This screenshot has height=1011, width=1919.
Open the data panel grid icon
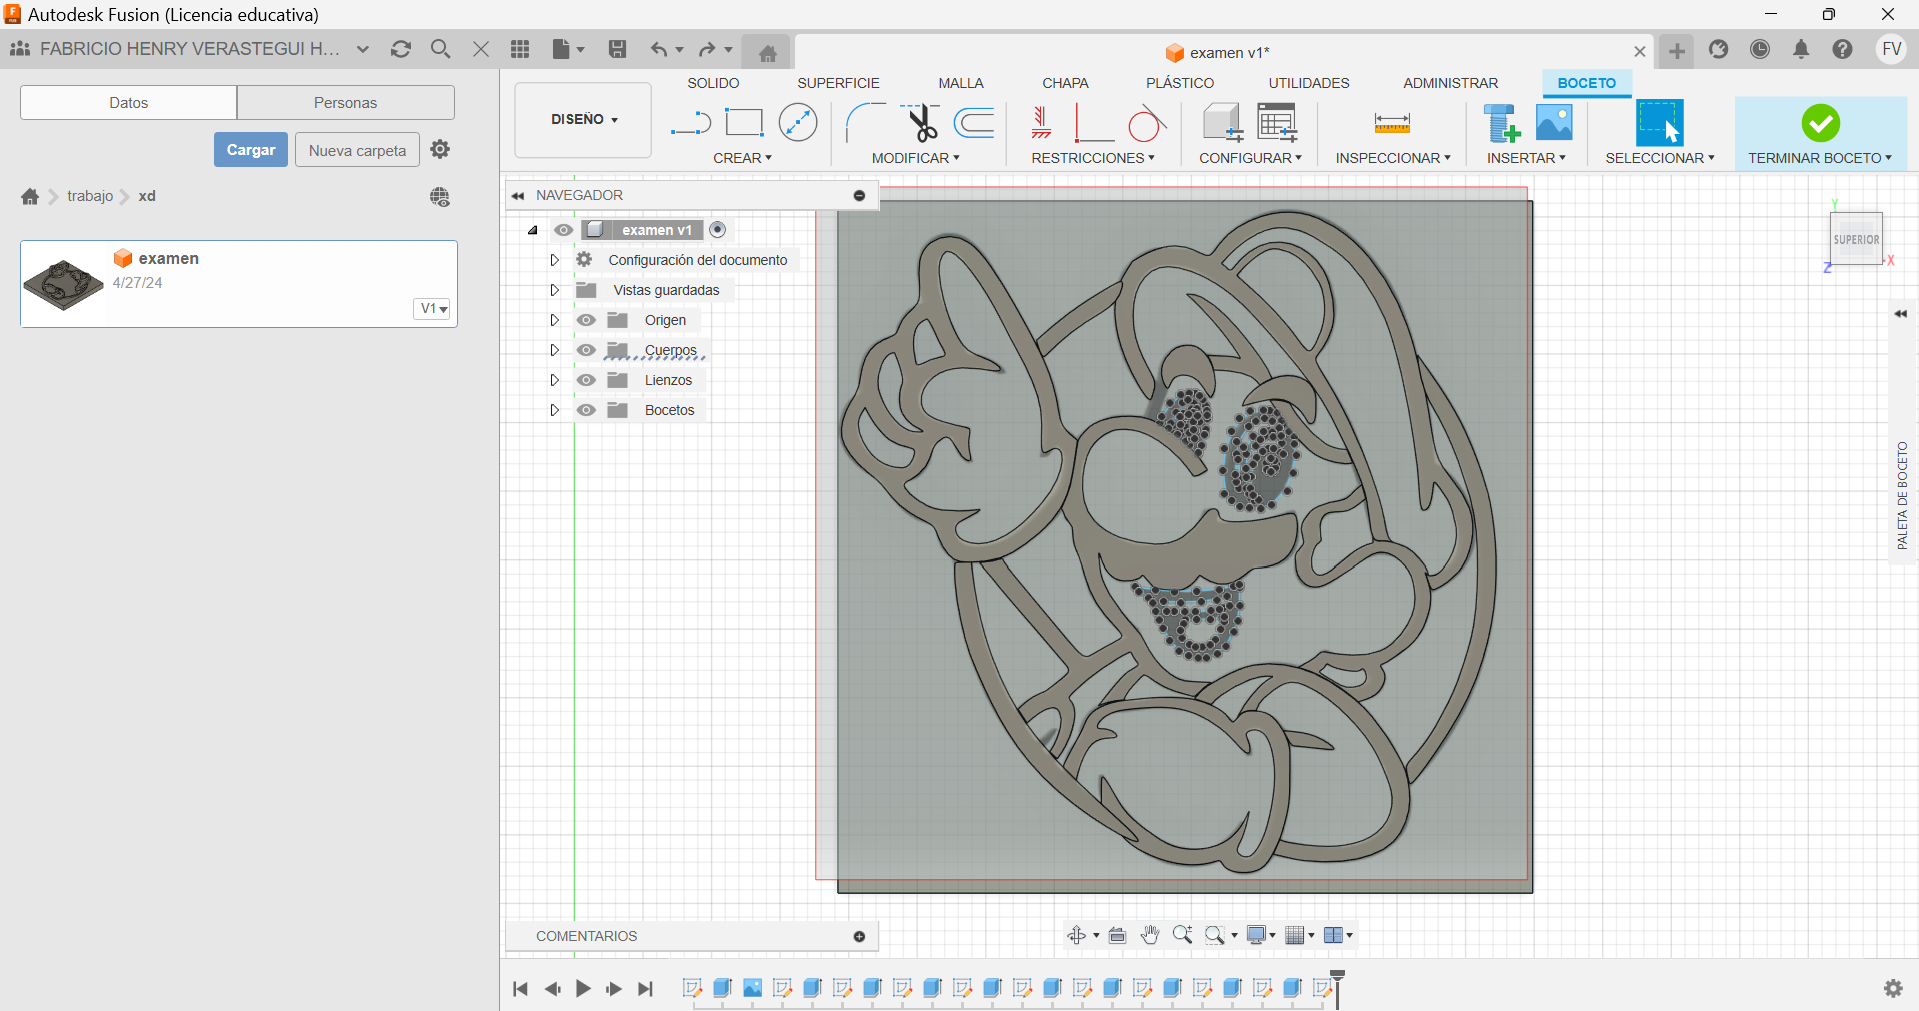coord(520,49)
